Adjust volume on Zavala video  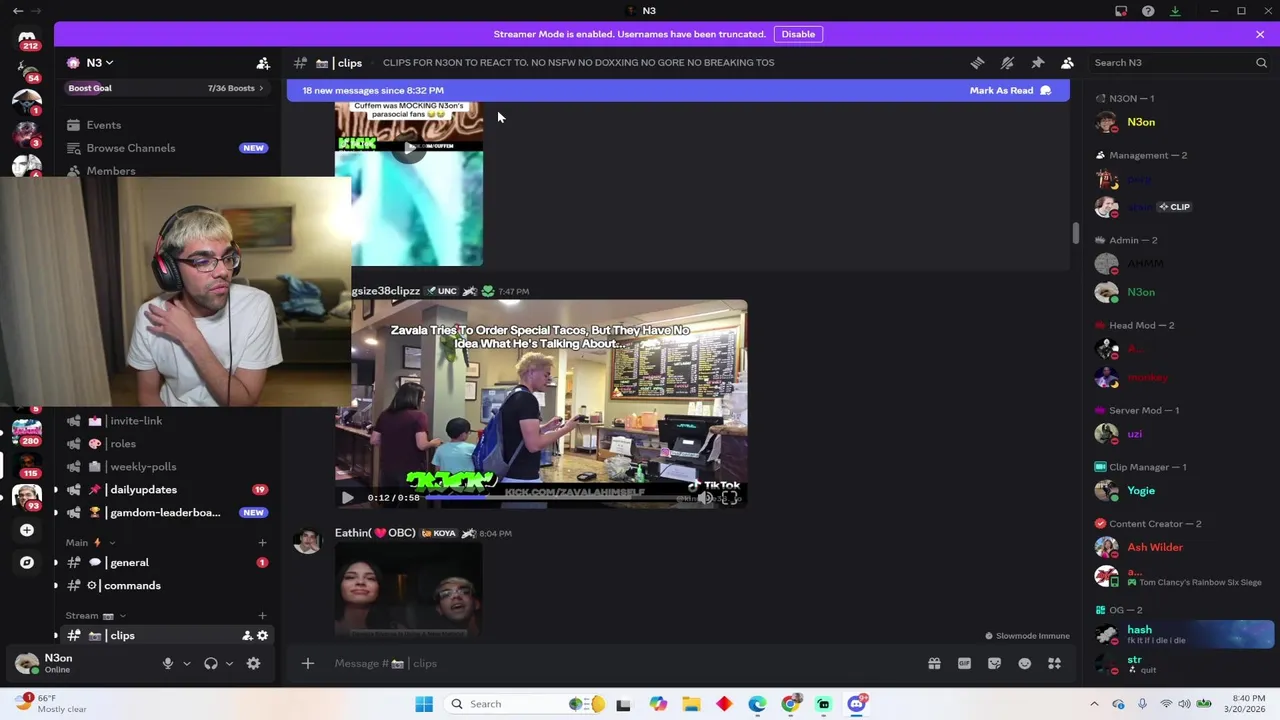click(706, 497)
